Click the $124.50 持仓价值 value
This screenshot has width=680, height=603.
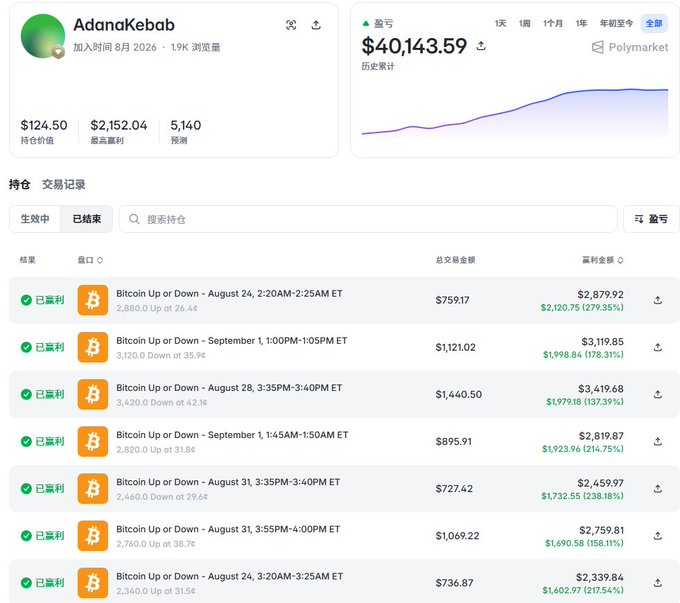[44, 125]
